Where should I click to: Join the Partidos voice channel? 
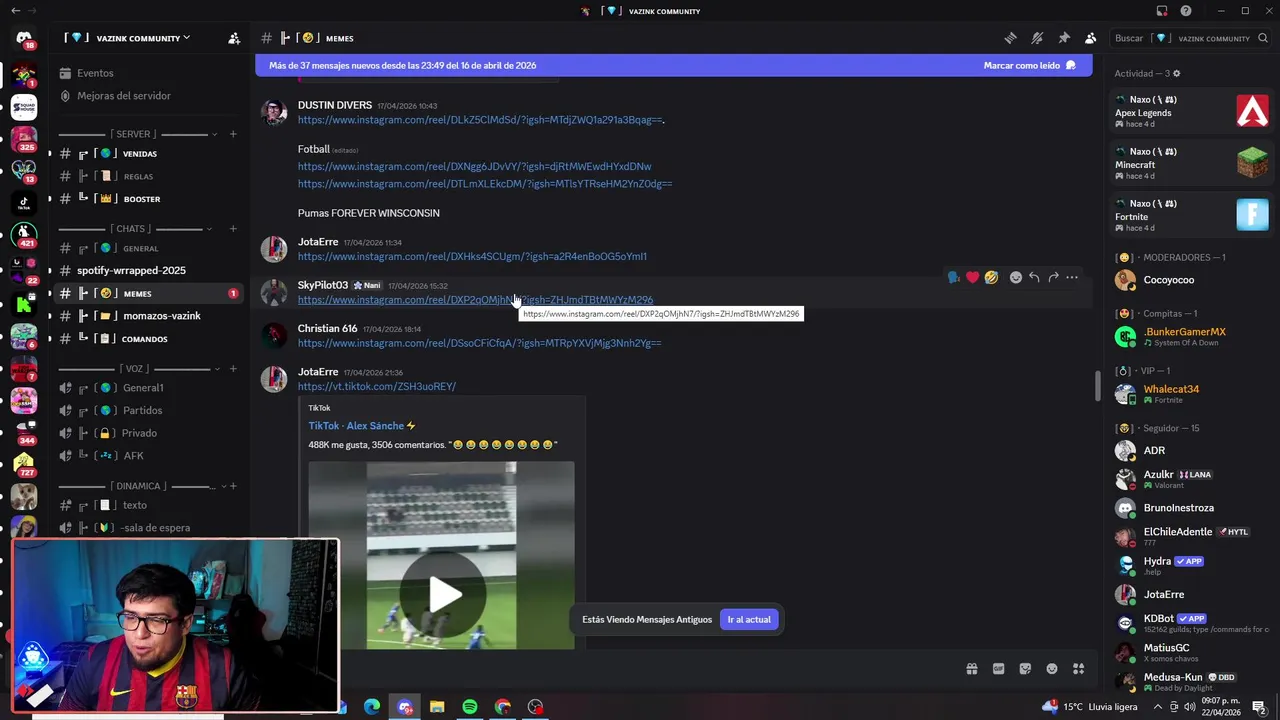[150, 411]
